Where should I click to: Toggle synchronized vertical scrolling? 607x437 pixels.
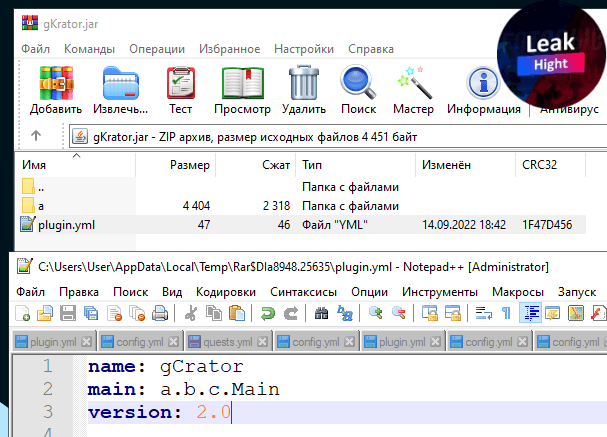coord(430,313)
